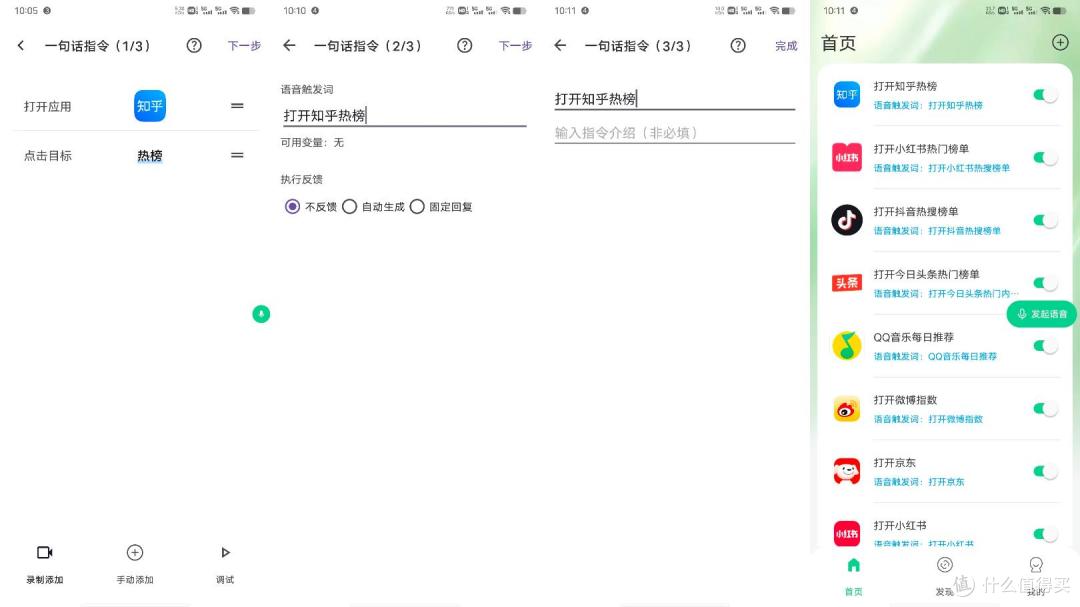
Task: Go back from step 1/3 screen
Action: pos(21,45)
